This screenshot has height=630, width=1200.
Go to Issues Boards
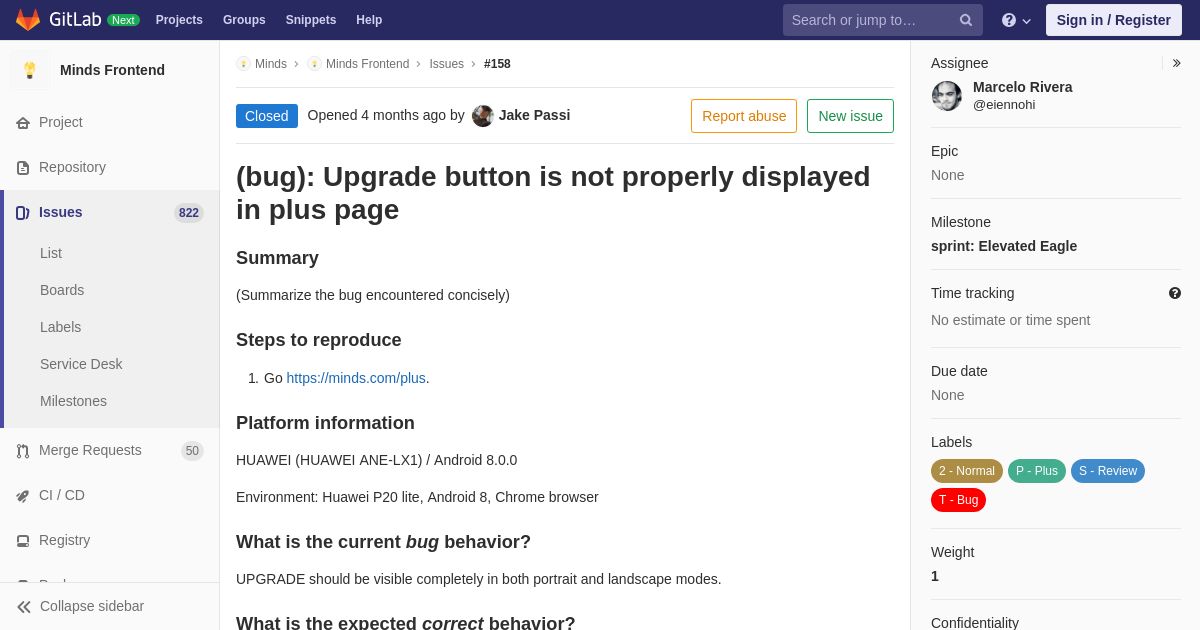pos(62,291)
